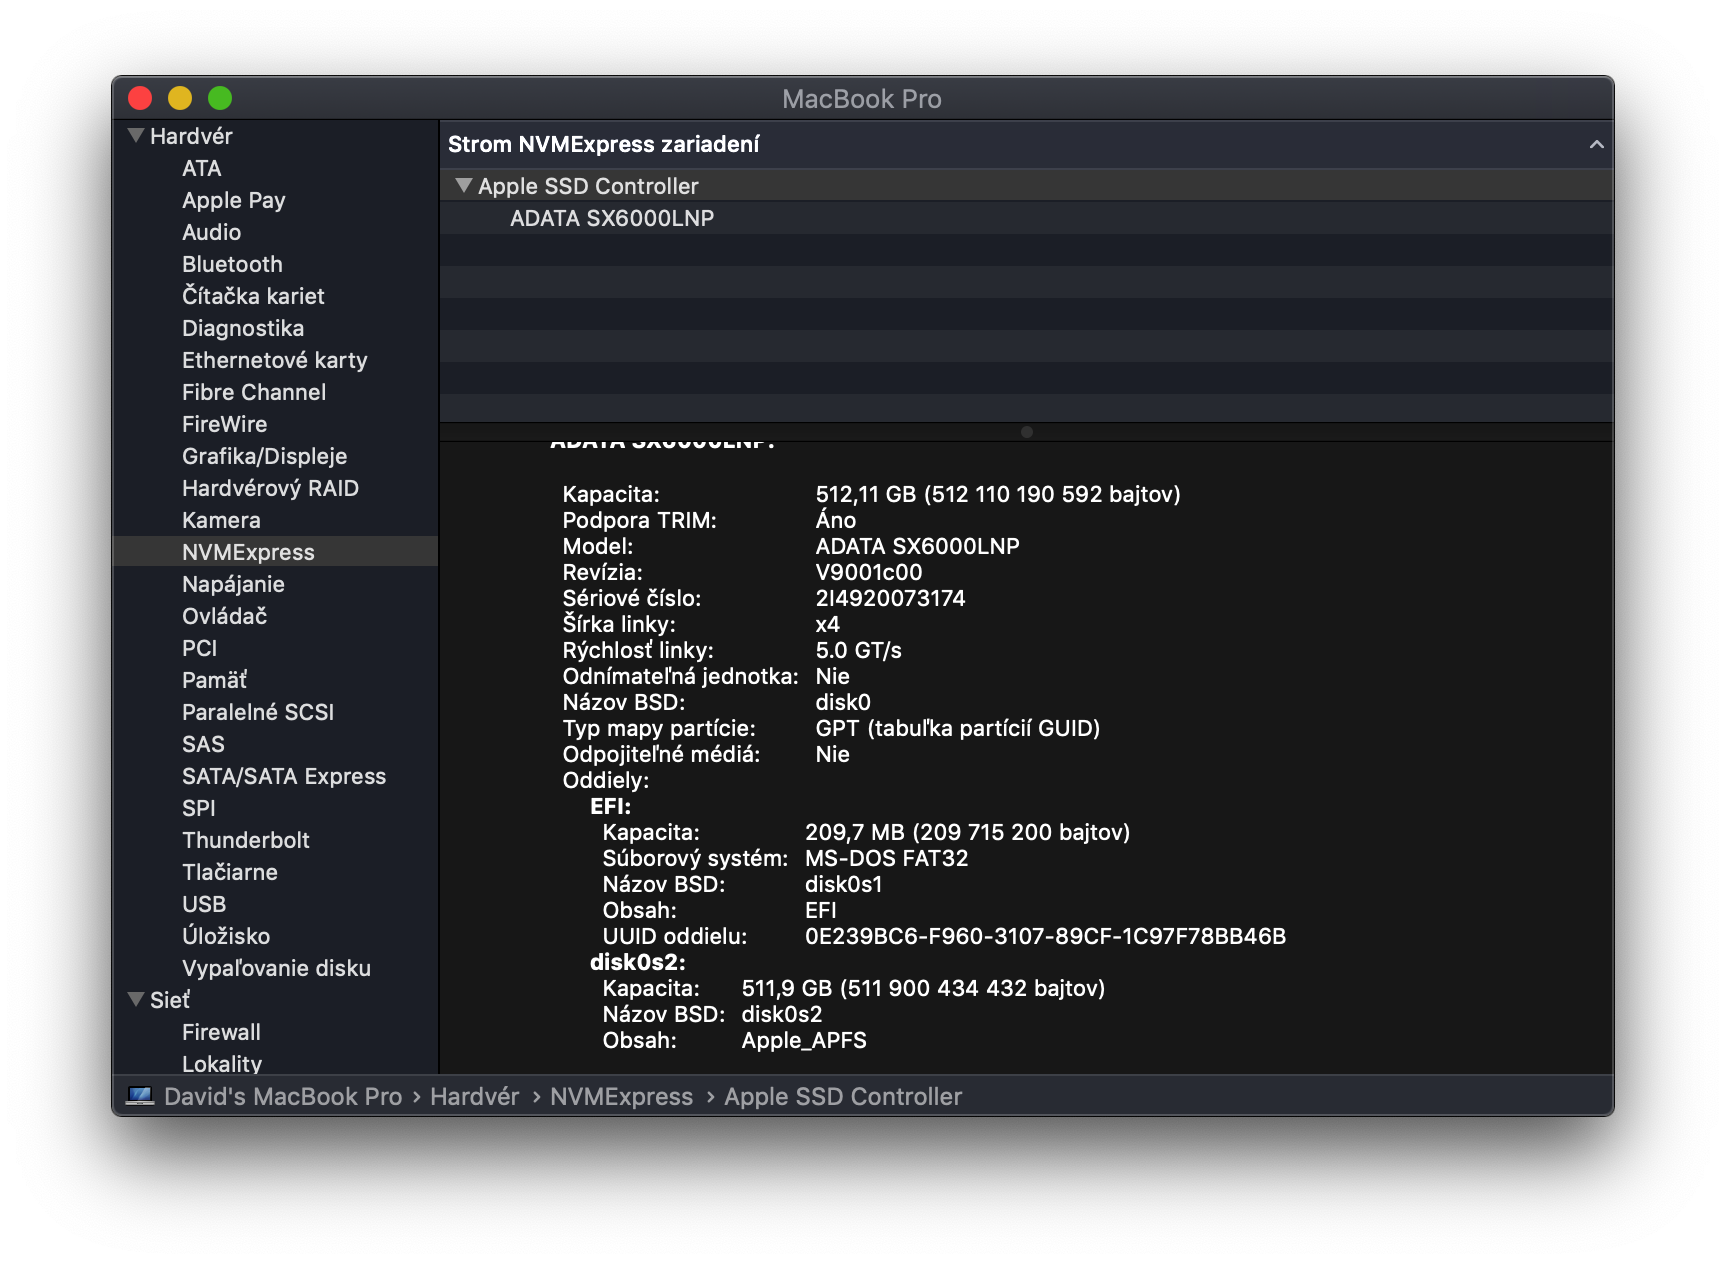Open Apple Pay hardware section
1726x1264 pixels.
(x=233, y=200)
